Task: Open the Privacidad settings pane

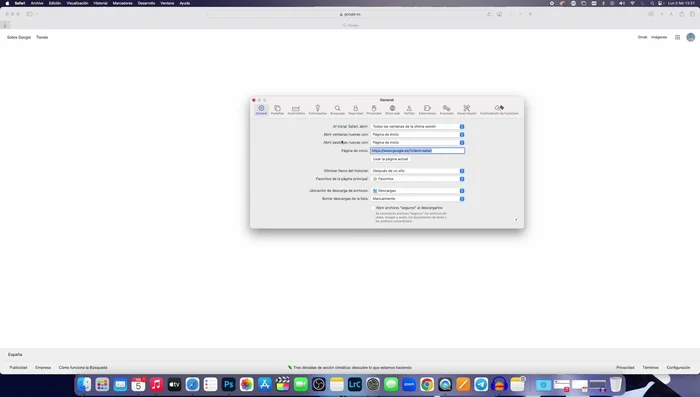Action: [374, 110]
